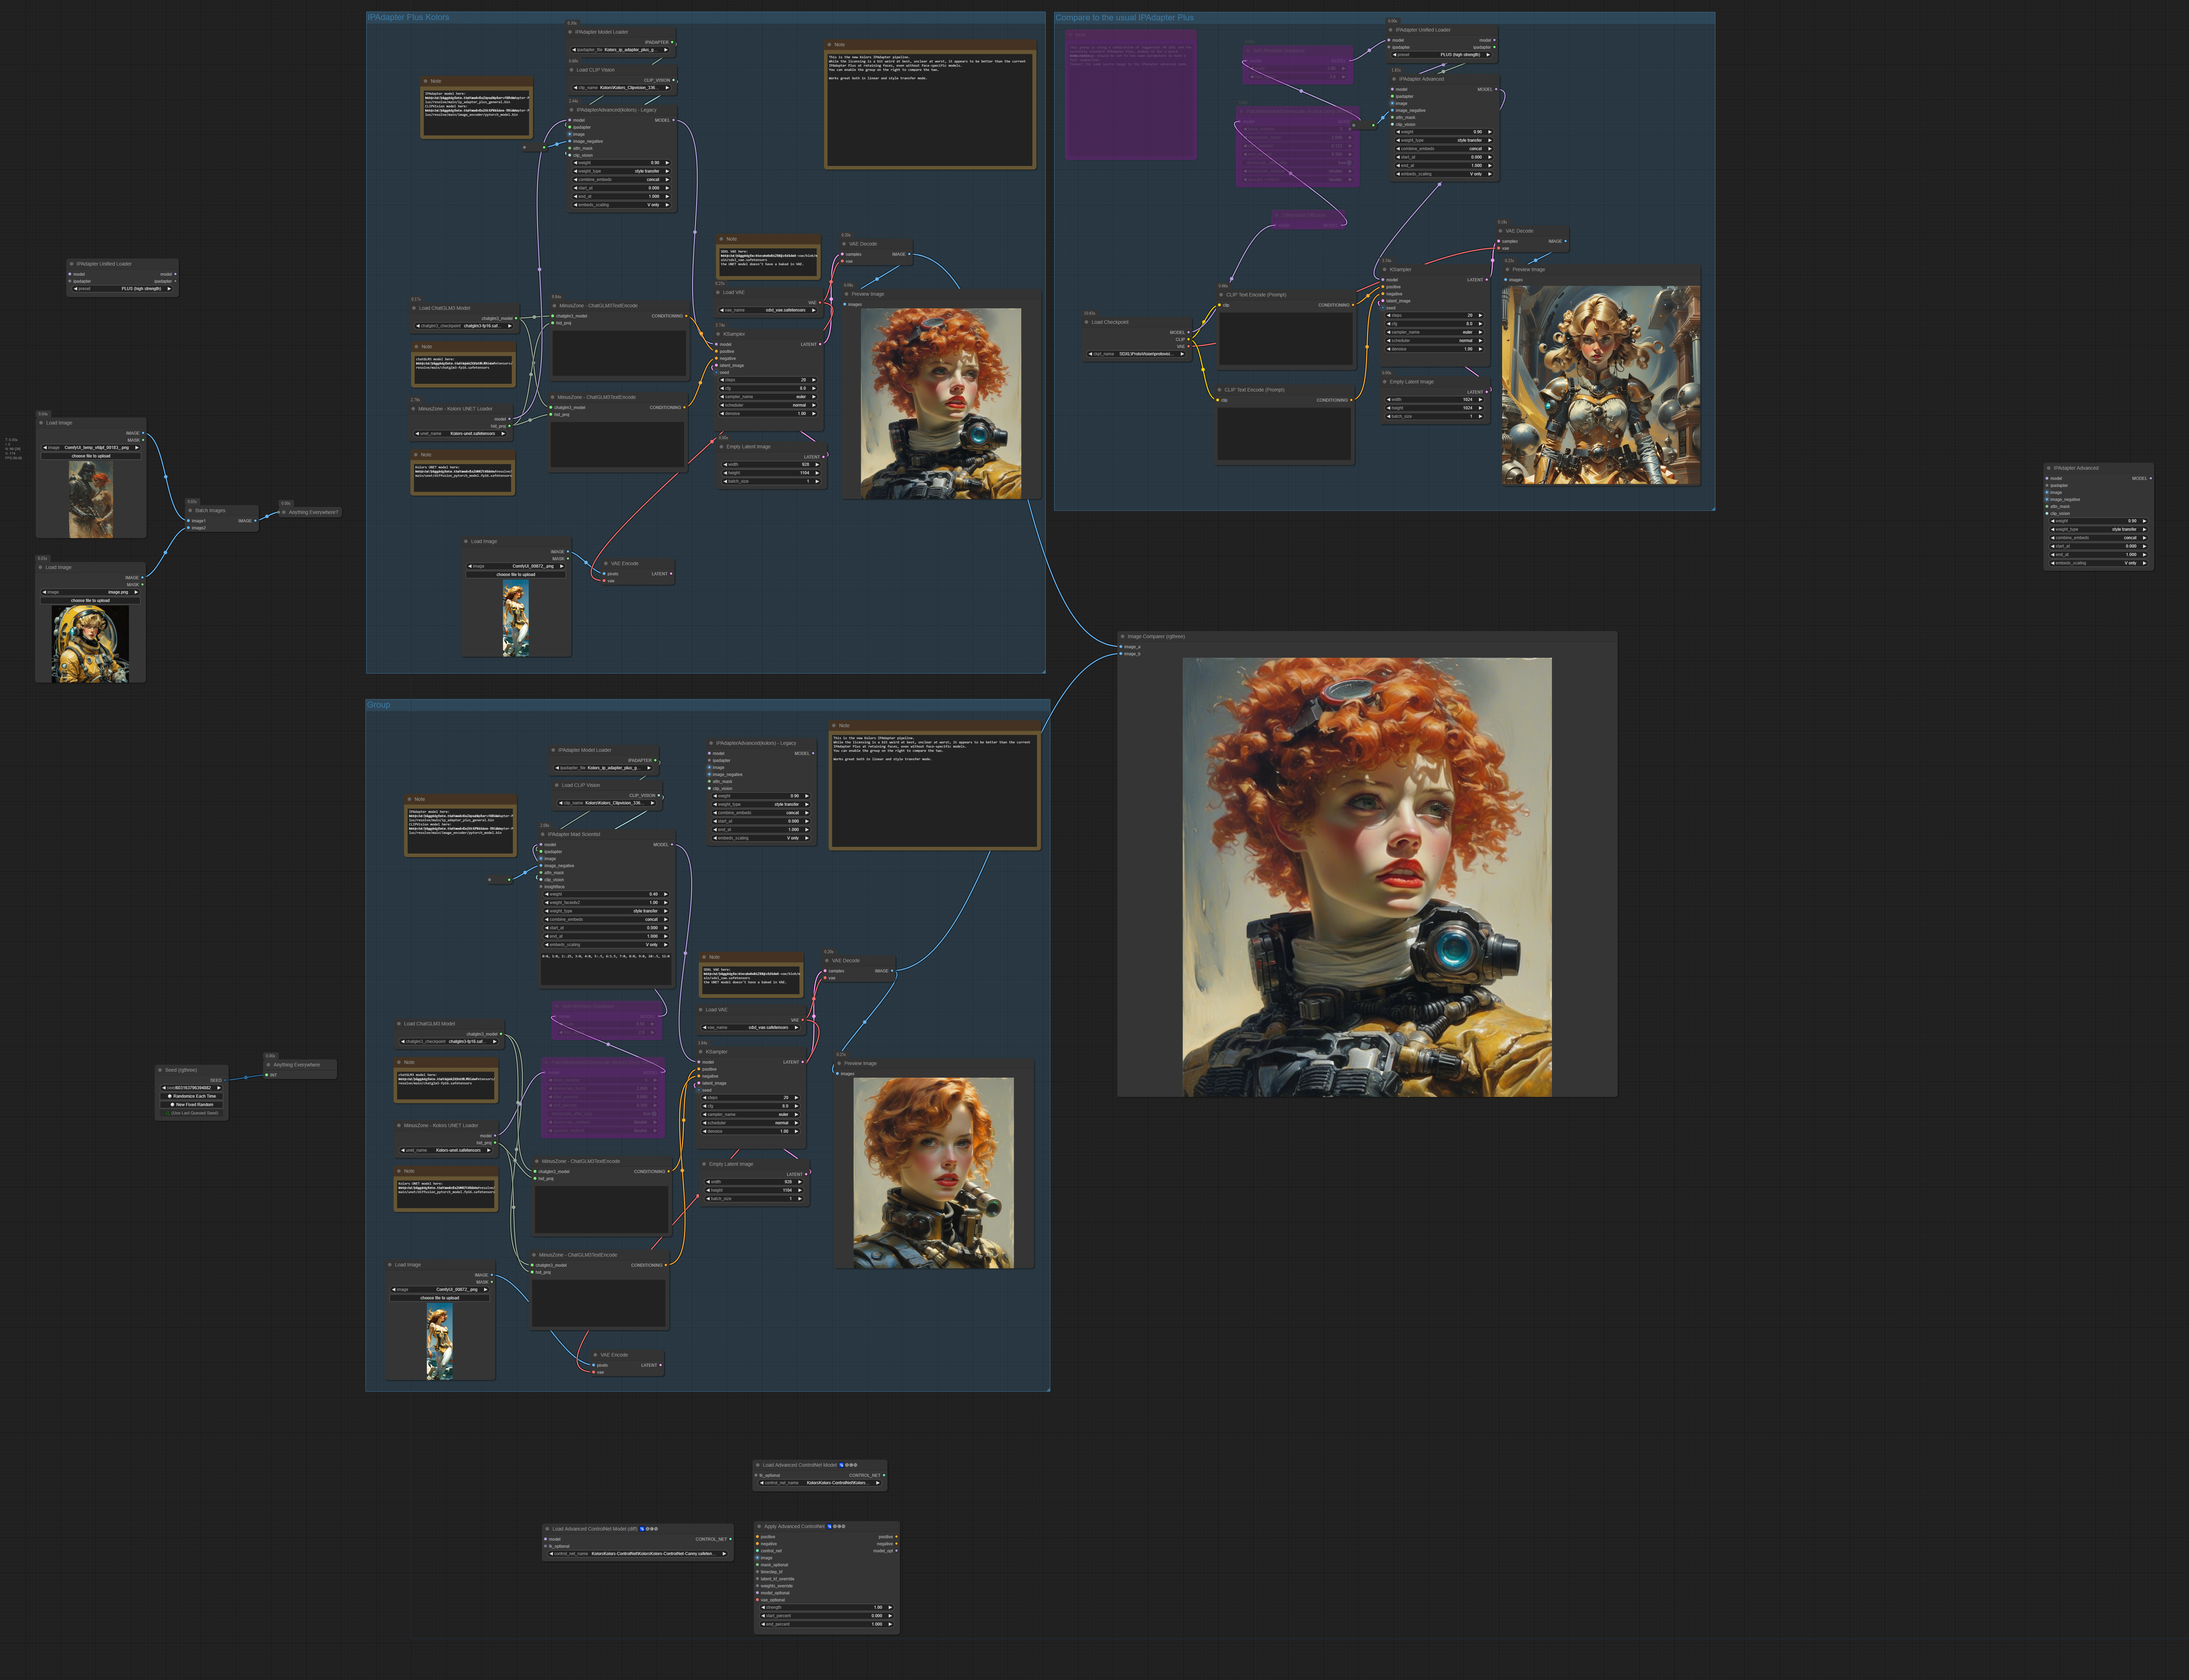Click the SEED output slot on Seed node
The width and height of the screenshot is (2189, 1680).
225,1080
